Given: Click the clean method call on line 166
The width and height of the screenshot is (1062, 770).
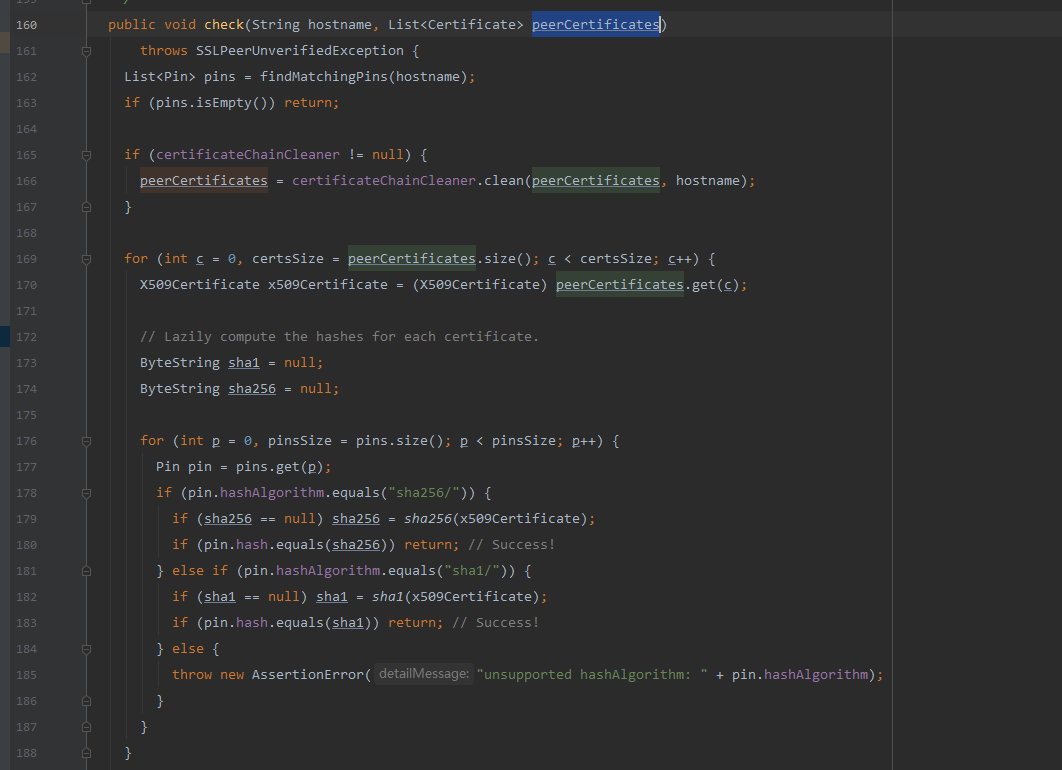Looking at the screenshot, I should coord(504,181).
